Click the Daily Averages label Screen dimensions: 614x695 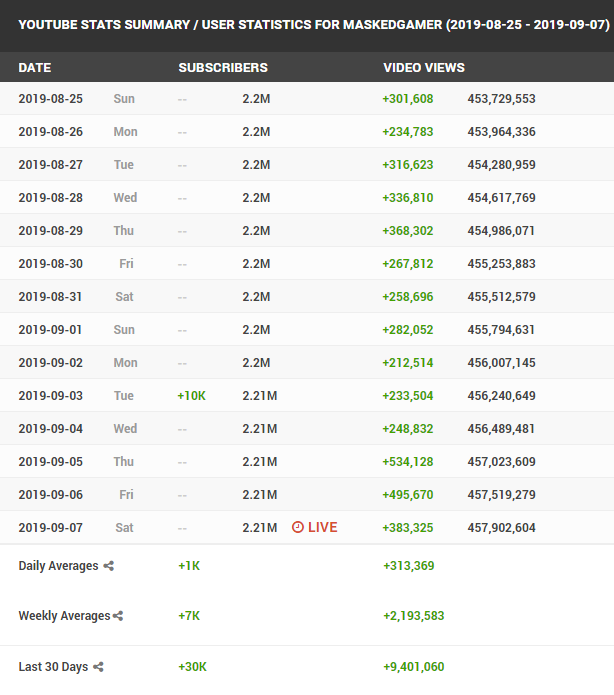59,566
